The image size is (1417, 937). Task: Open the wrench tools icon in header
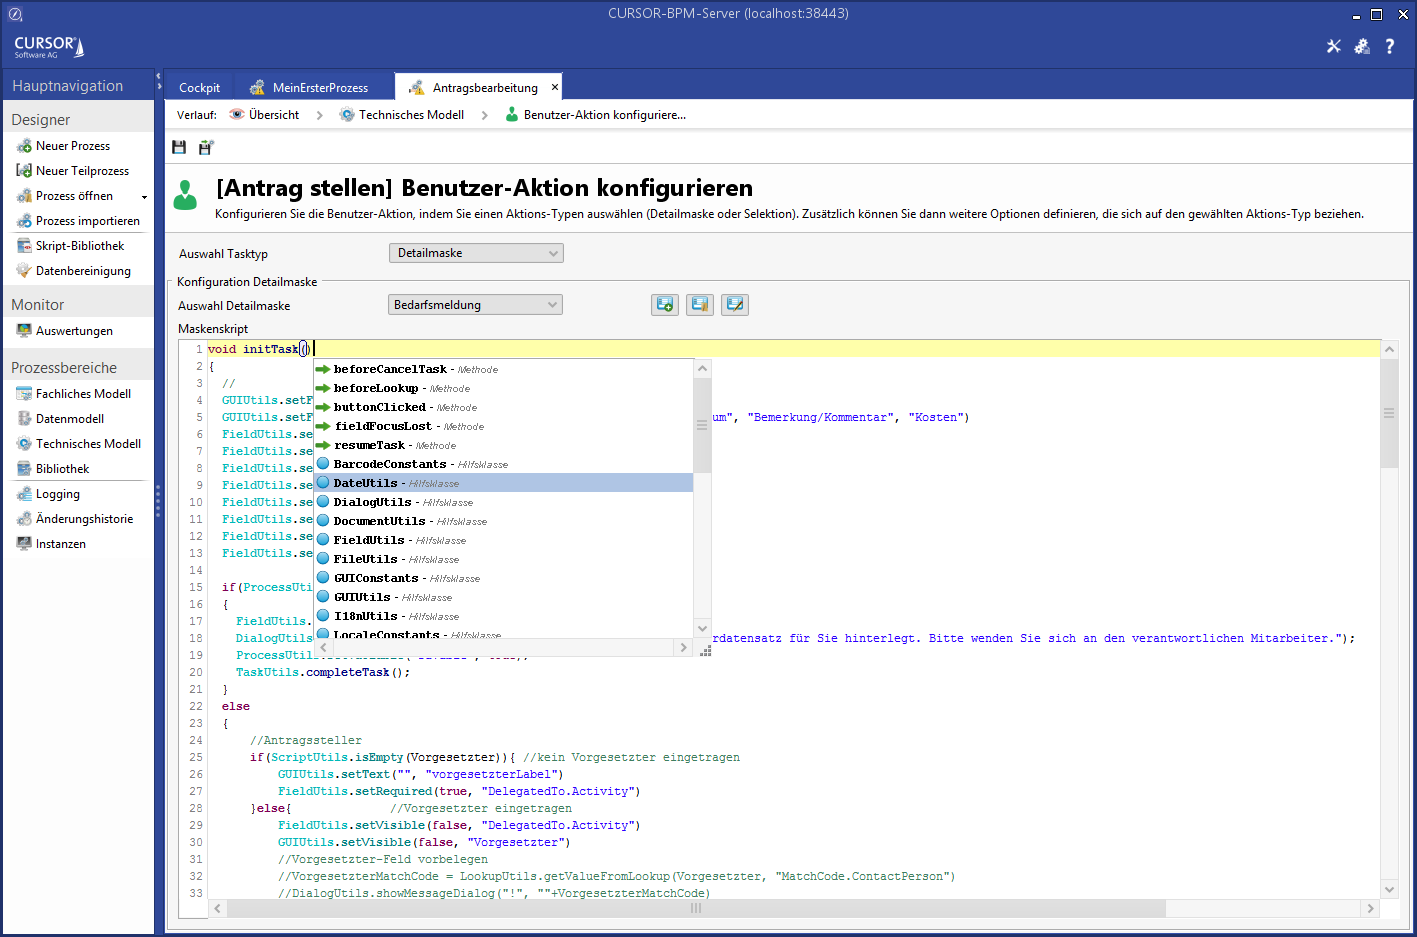(x=1333, y=46)
